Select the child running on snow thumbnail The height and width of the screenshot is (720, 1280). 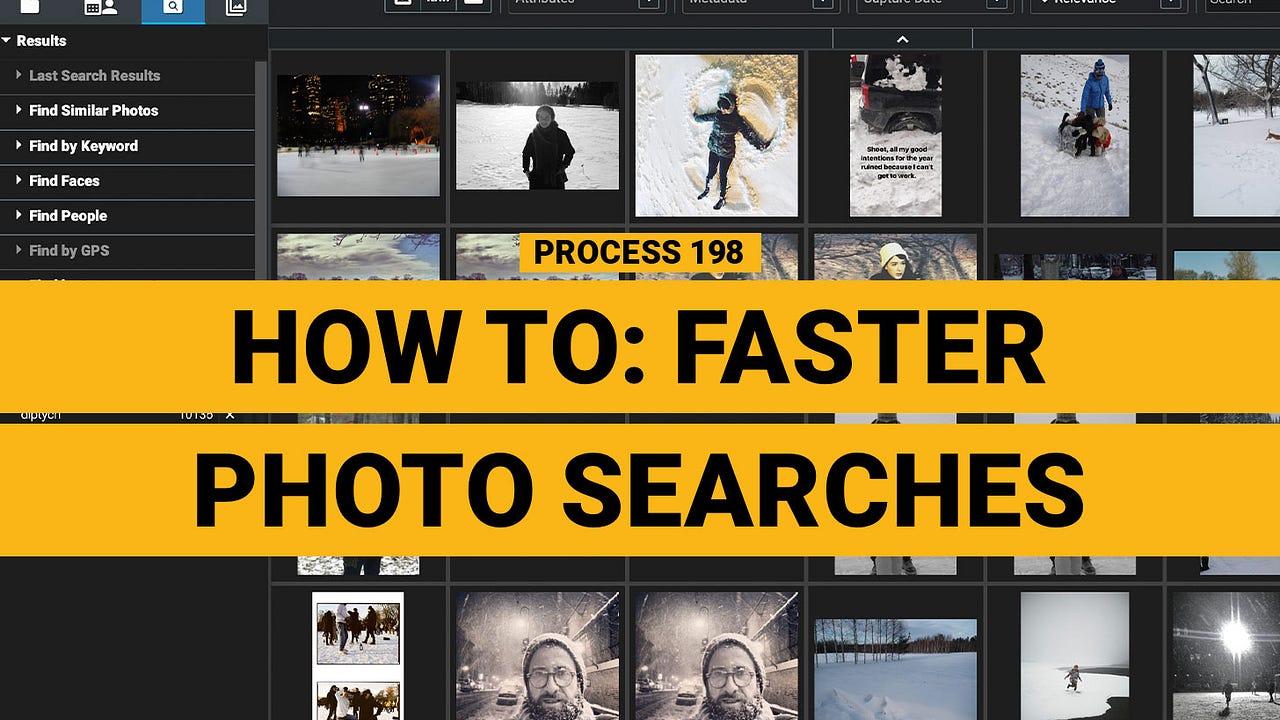tap(1074, 656)
